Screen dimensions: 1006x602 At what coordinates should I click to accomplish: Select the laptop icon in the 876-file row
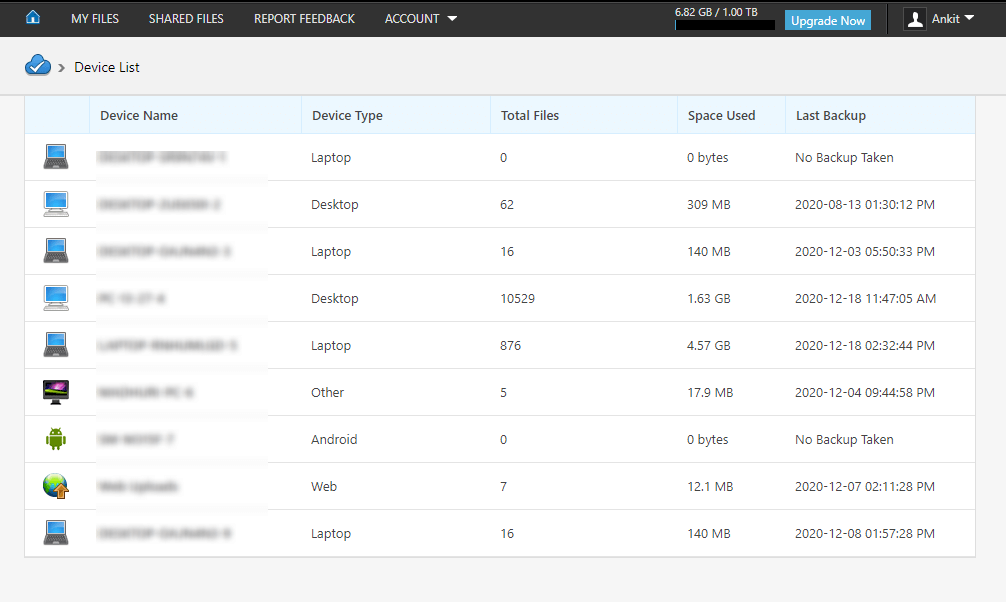point(56,345)
